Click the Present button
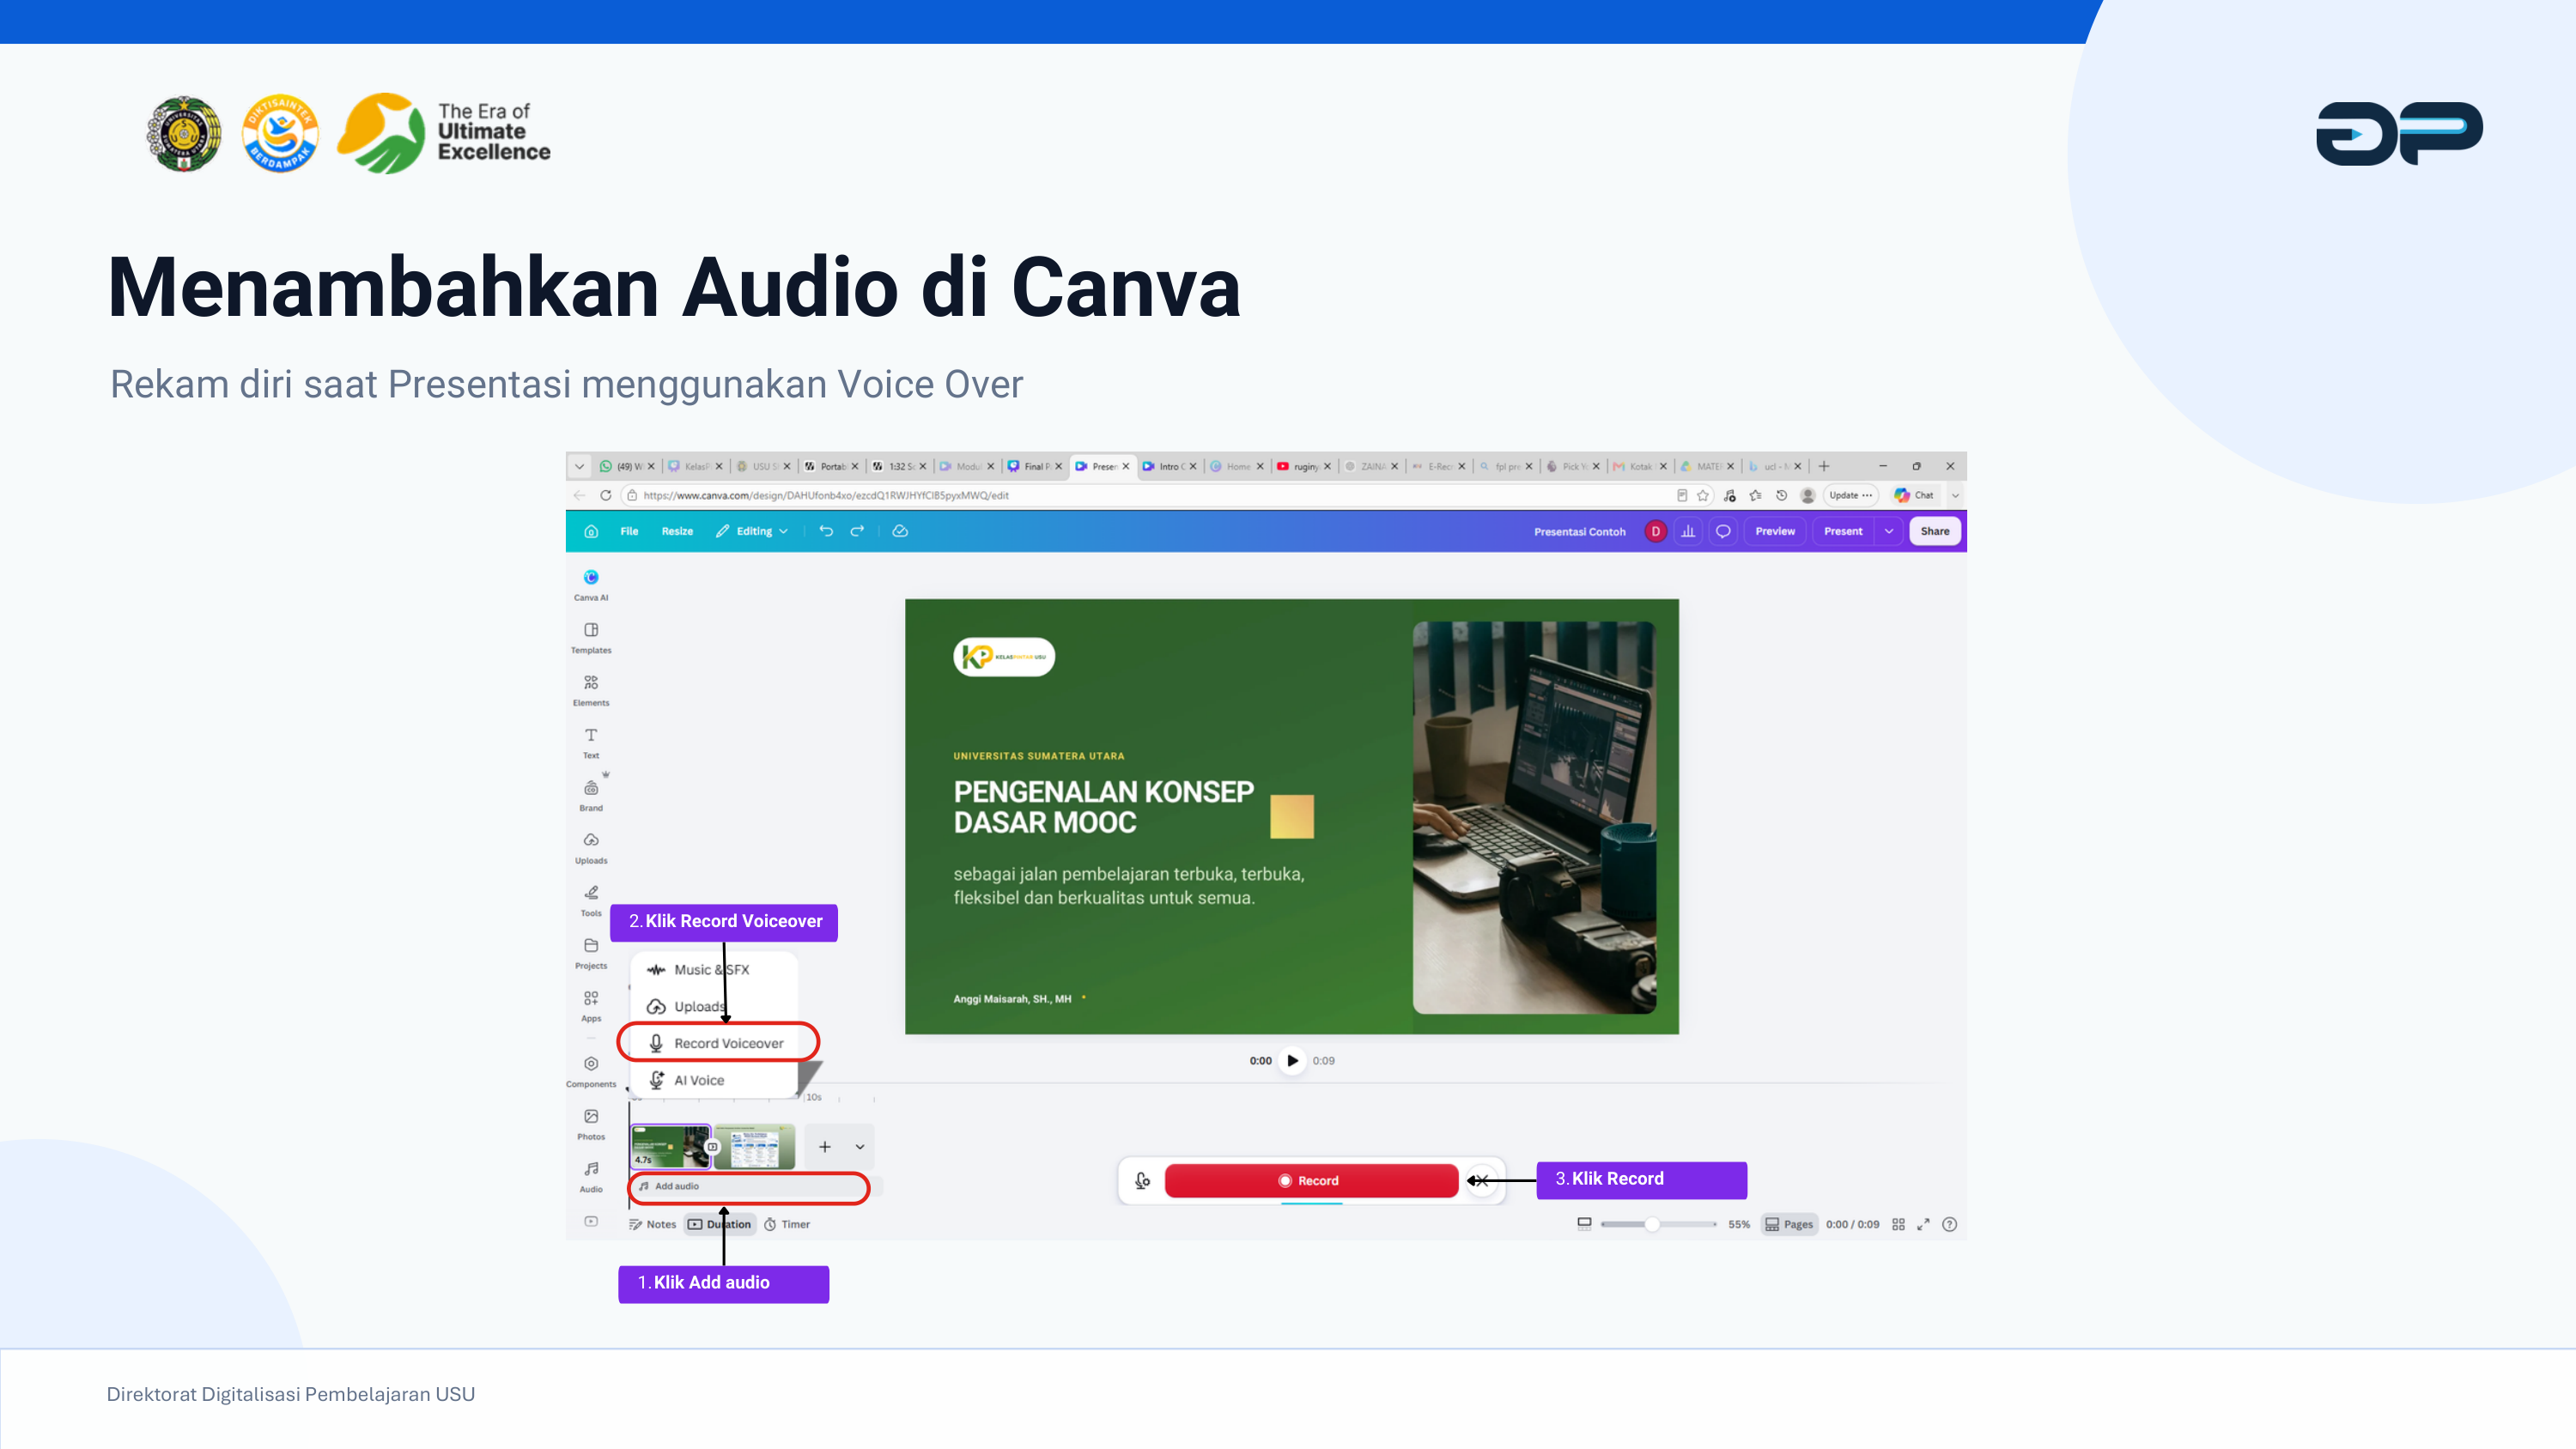 click(1843, 531)
